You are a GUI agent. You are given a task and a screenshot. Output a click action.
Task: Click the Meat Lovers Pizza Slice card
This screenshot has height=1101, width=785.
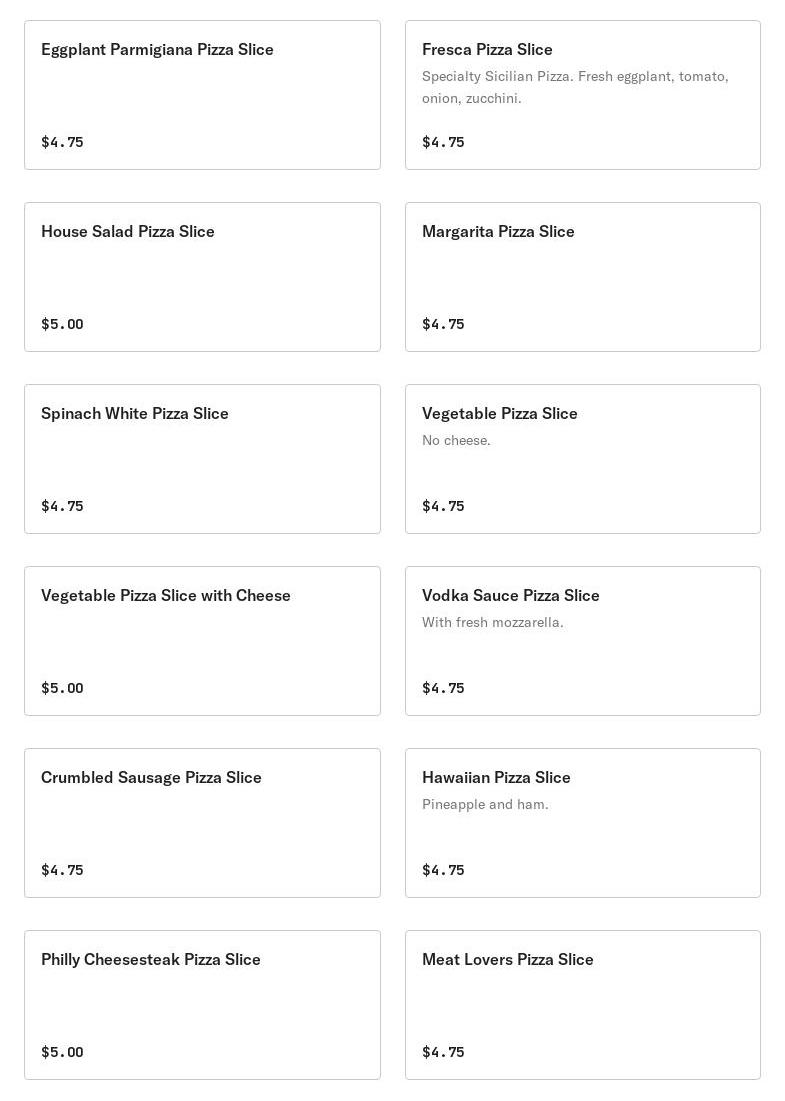582,1005
